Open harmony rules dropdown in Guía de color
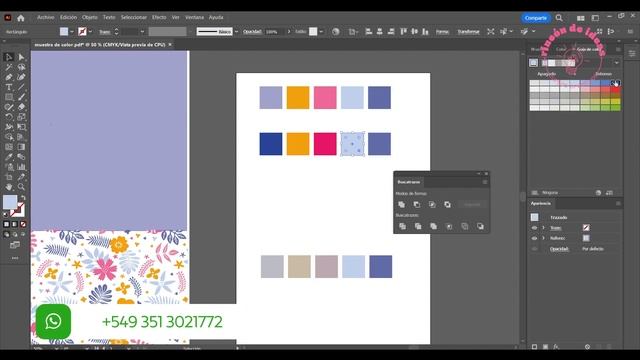 tap(616, 63)
